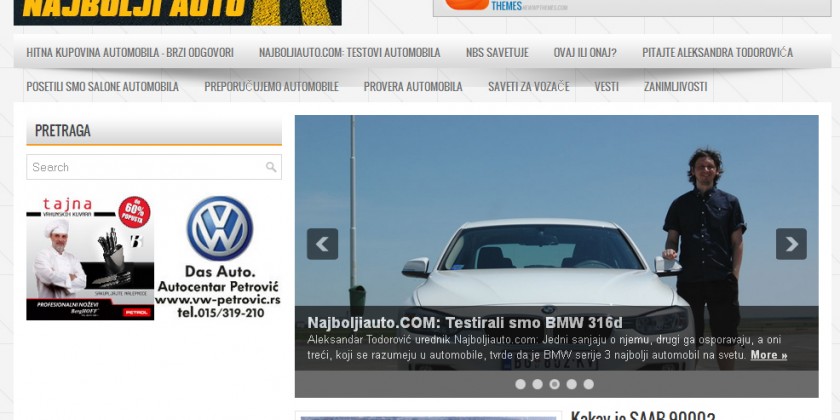Click the next slide arrow on slider
840x420 pixels.
pyautogui.click(x=791, y=244)
